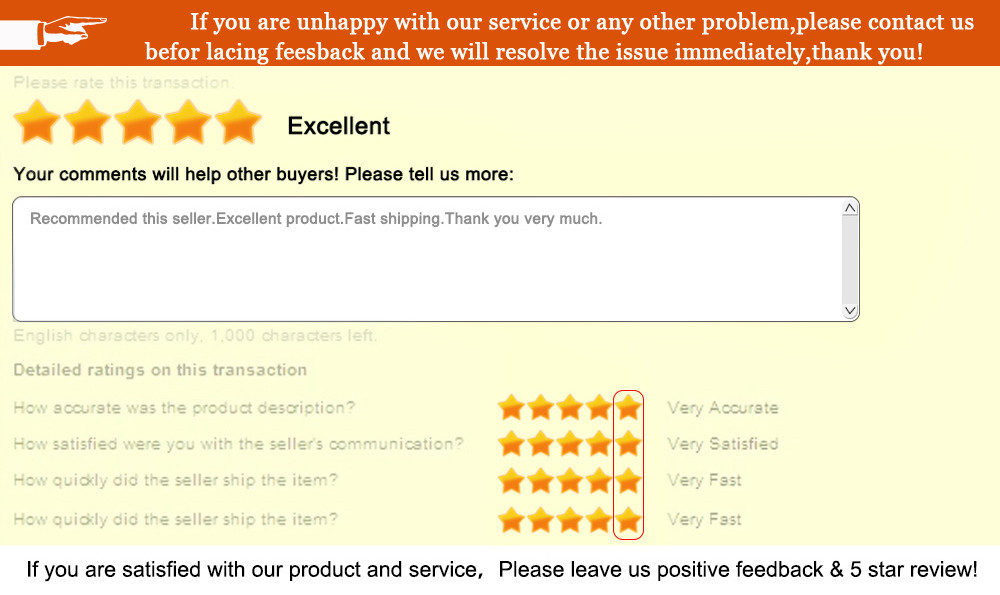This screenshot has height=595, width=1000.
Task: Set last row shipping rating to two stars
Action: (x=541, y=520)
